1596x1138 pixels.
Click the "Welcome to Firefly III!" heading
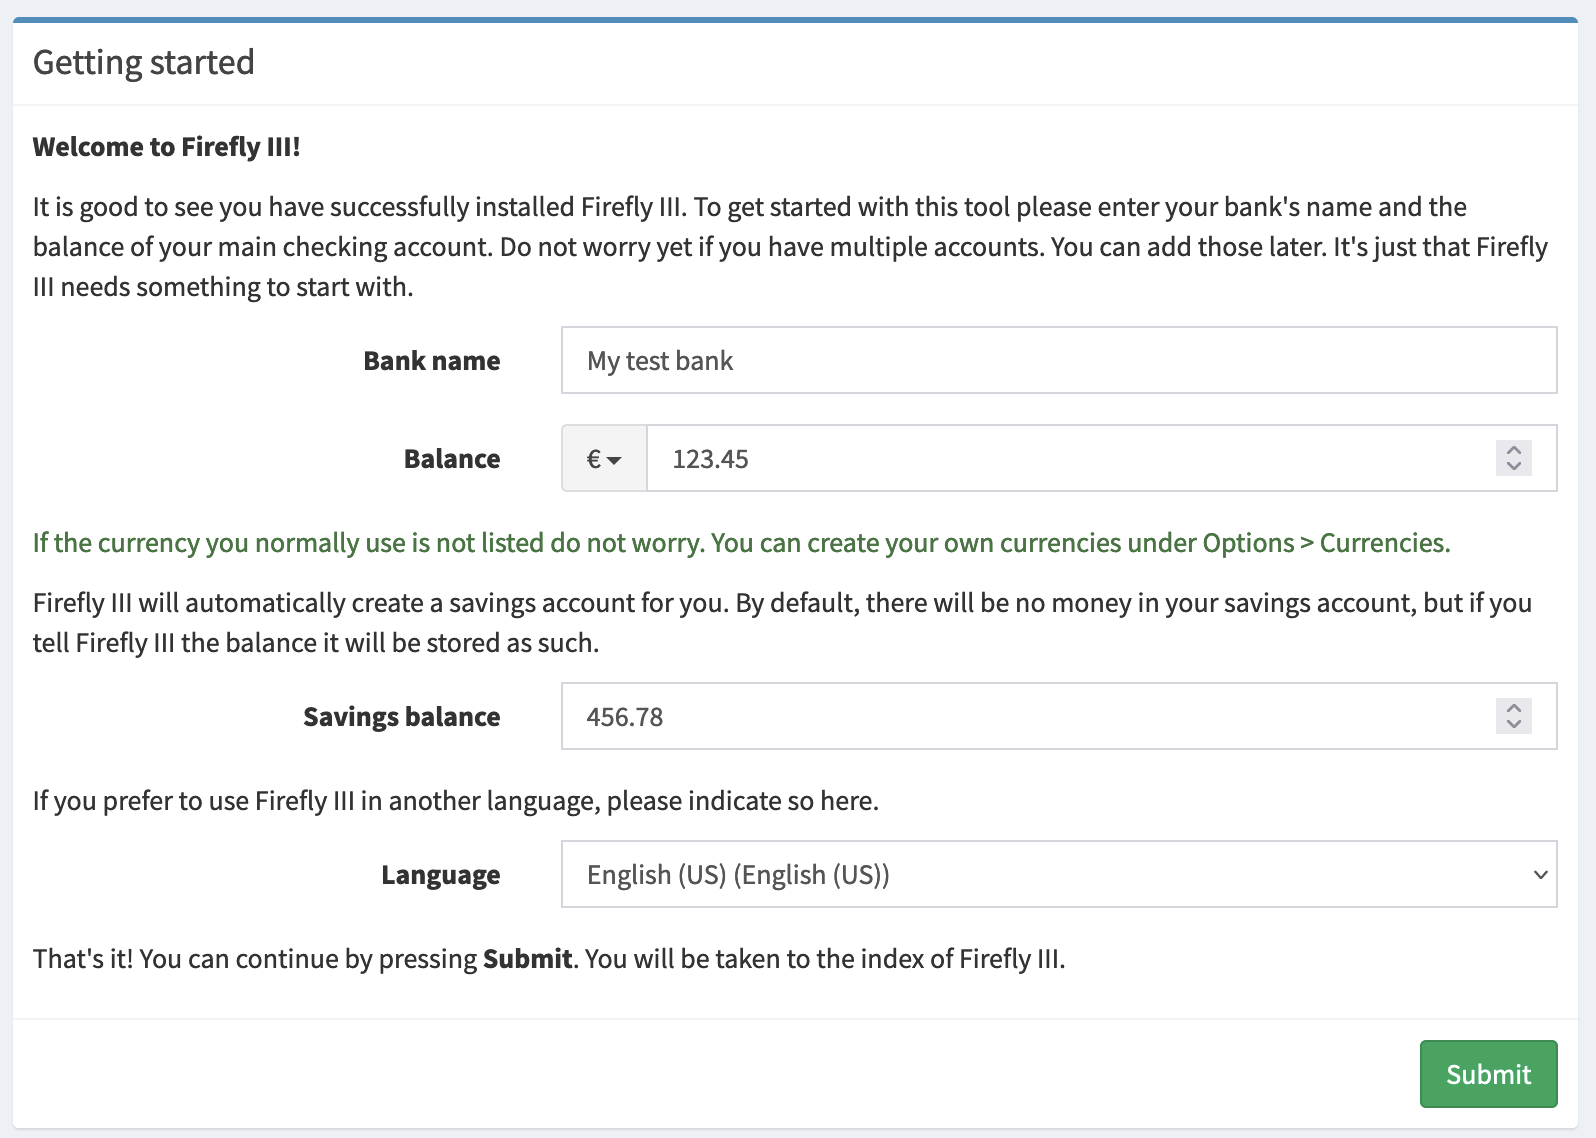click(166, 147)
